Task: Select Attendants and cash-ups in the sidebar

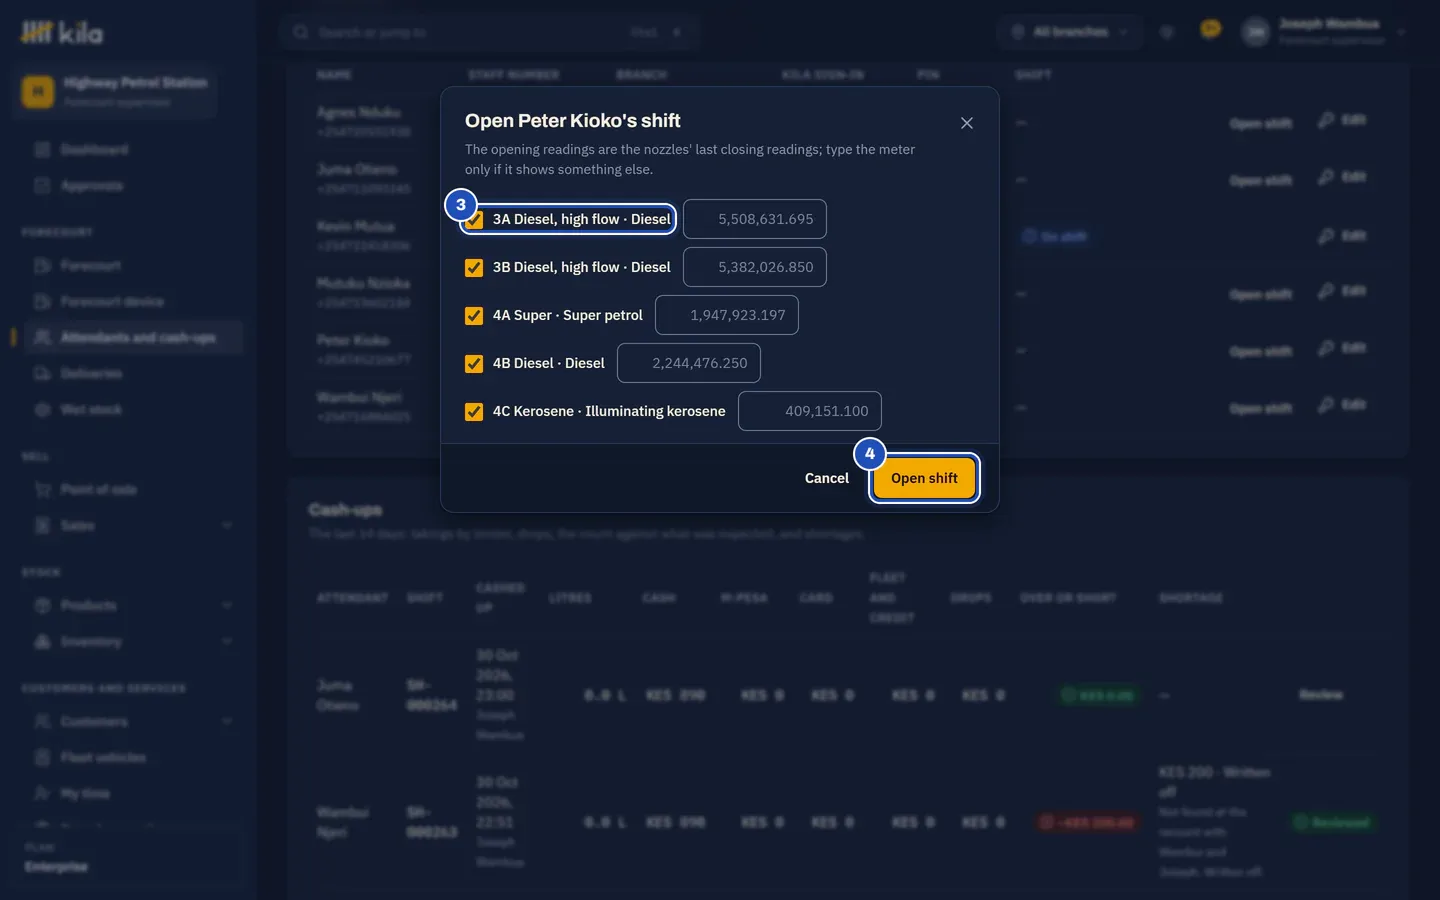Action: (132, 338)
